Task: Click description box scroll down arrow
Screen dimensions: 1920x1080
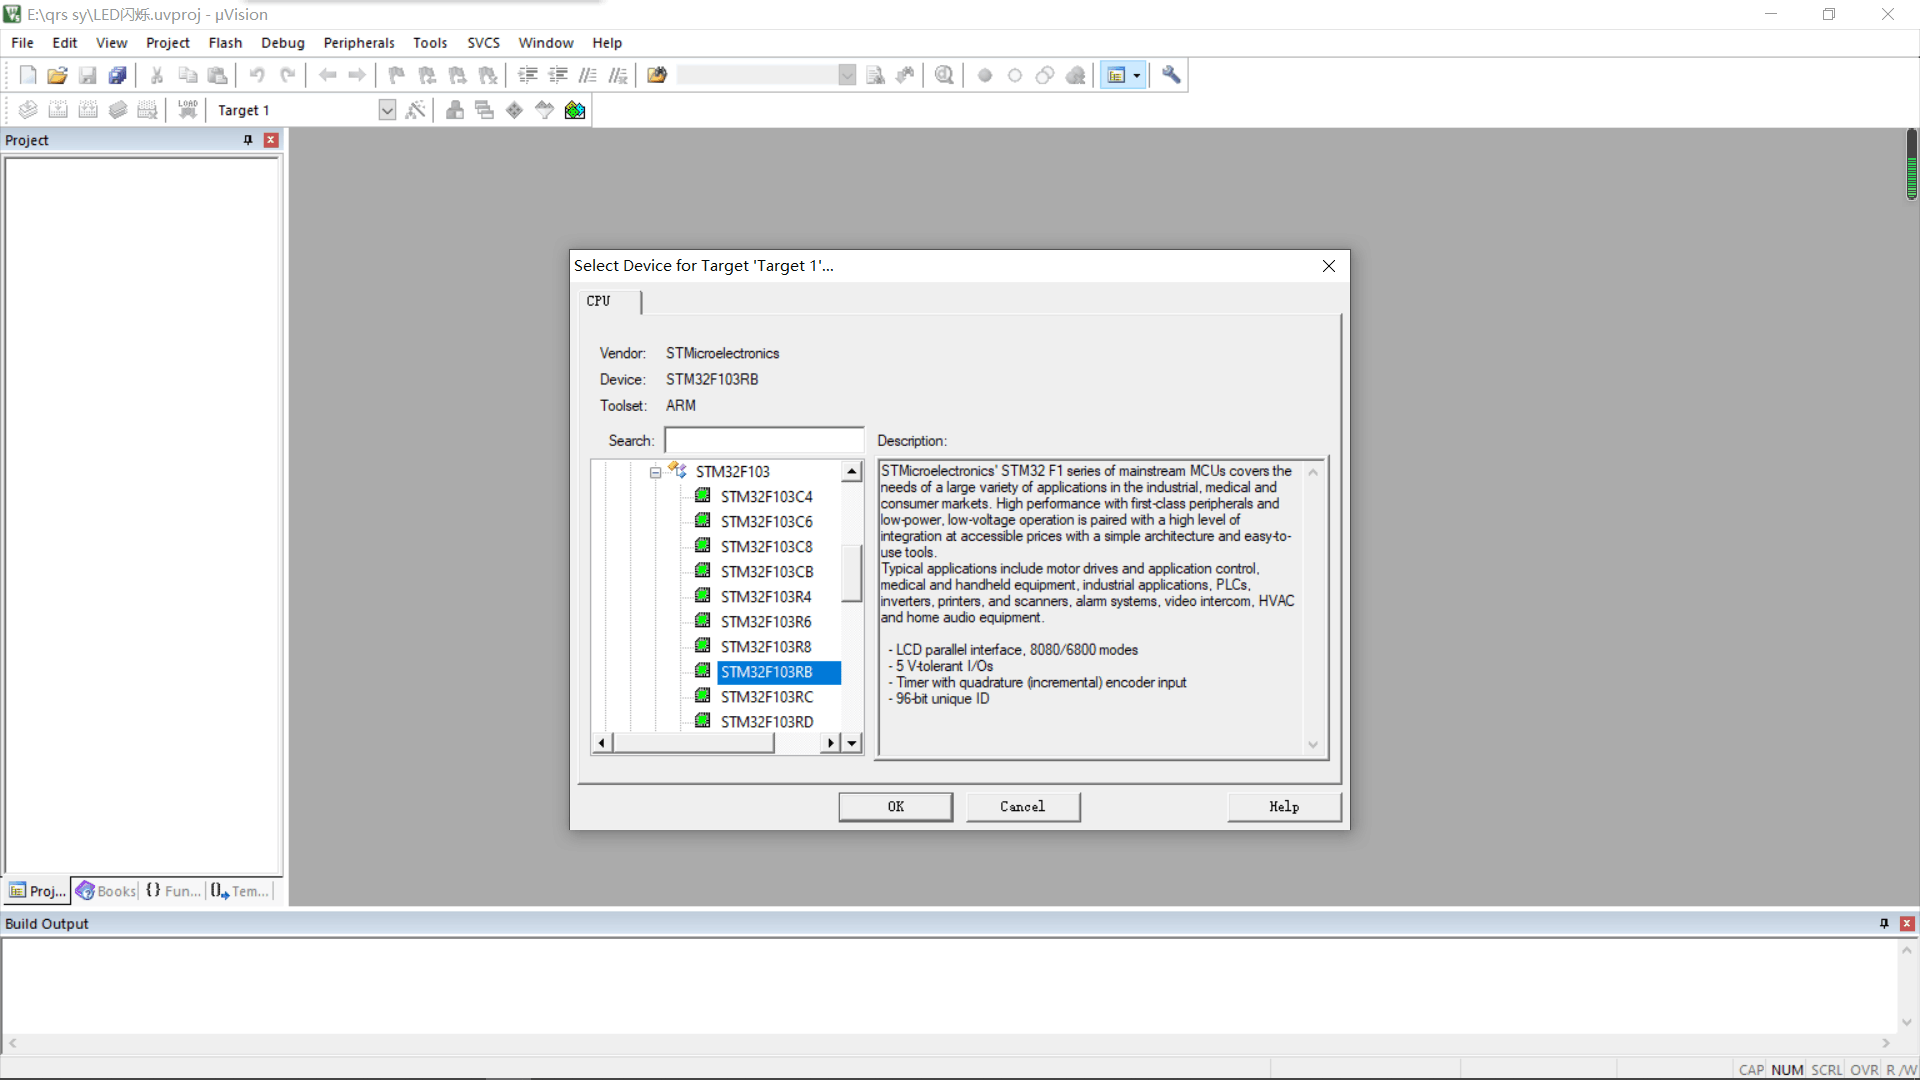Action: (1313, 745)
